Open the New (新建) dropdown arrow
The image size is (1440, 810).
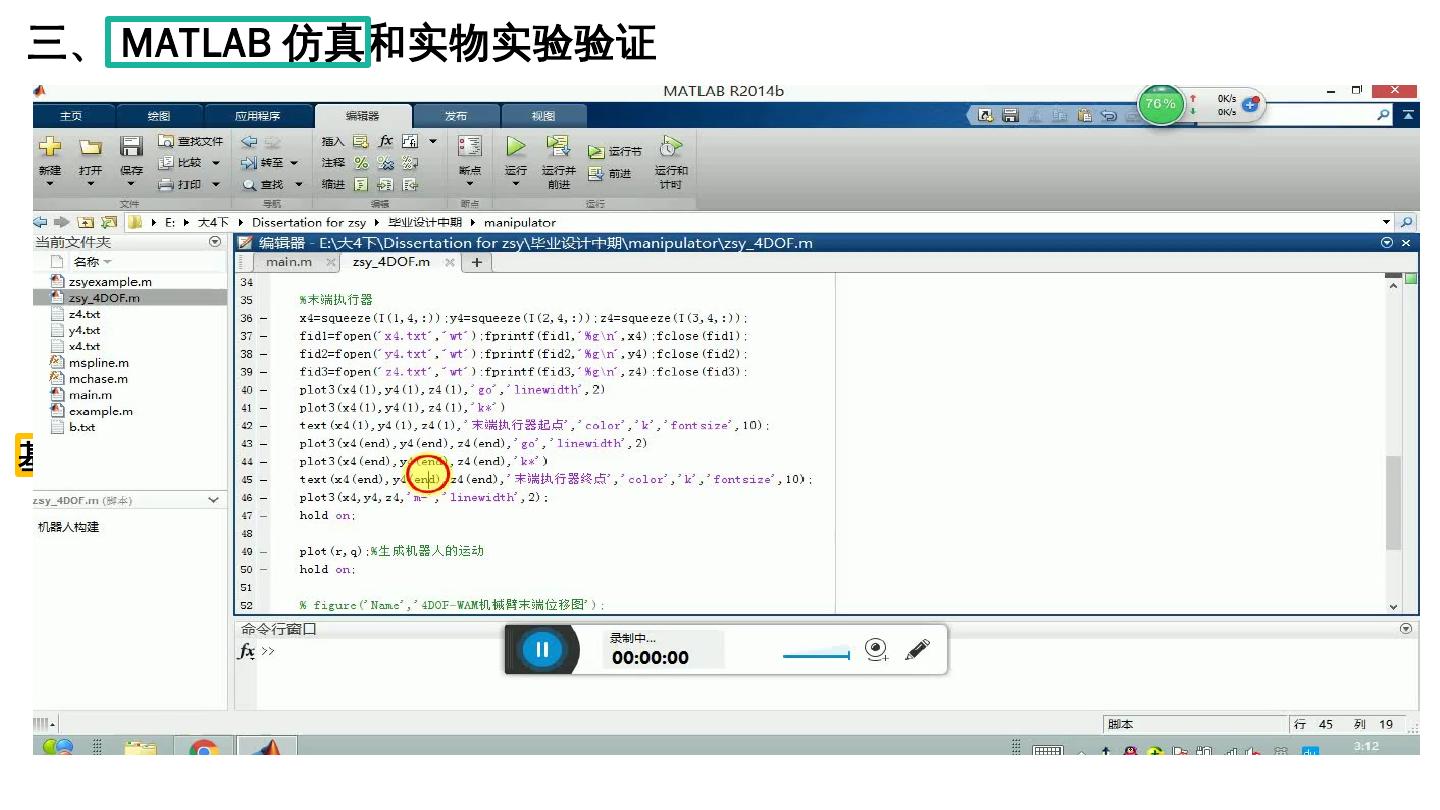point(50,185)
